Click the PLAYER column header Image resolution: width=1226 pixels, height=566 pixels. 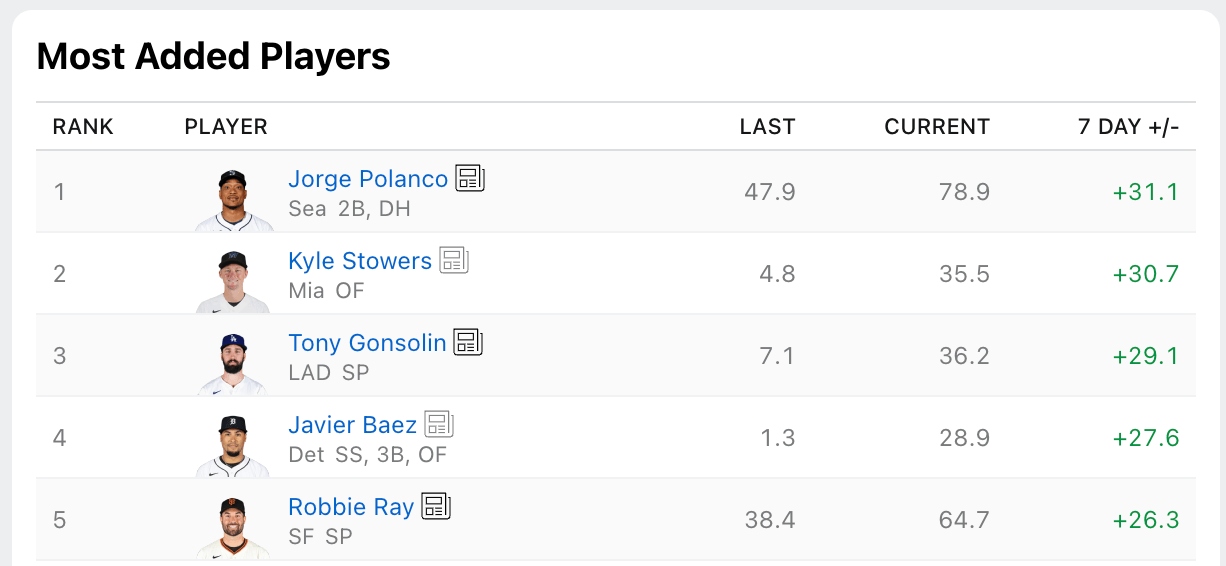pyautogui.click(x=226, y=127)
